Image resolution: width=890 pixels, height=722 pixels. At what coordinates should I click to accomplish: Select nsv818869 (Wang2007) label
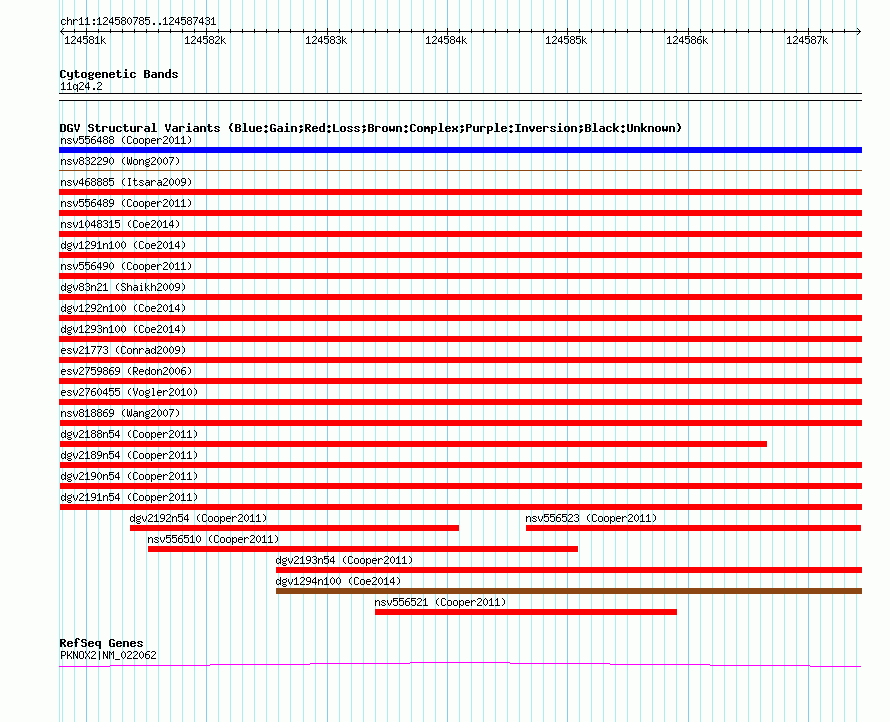[120, 413]
